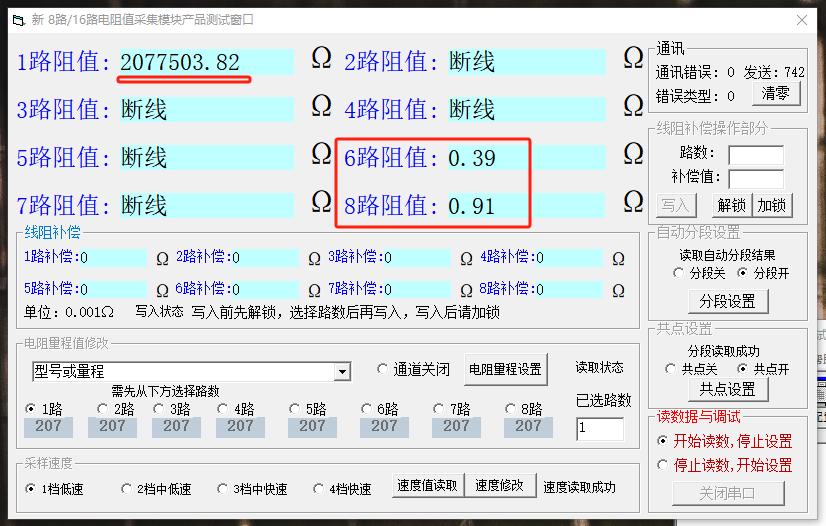
Task: Focus the 补偿值 input field
Action: (755, 179)
